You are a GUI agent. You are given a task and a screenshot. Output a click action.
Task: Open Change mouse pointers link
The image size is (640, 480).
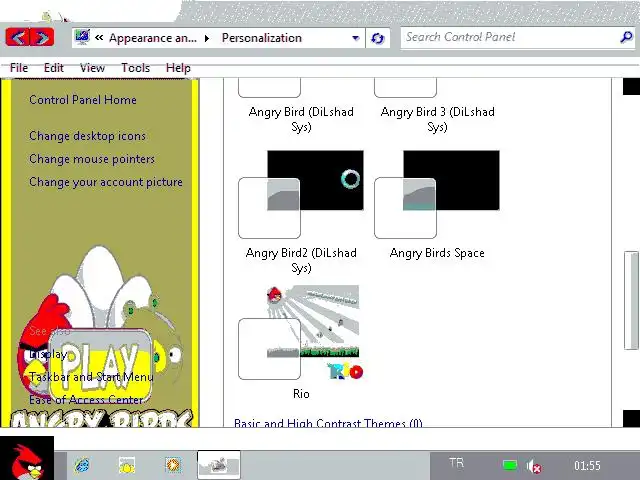tap(92, 159)
